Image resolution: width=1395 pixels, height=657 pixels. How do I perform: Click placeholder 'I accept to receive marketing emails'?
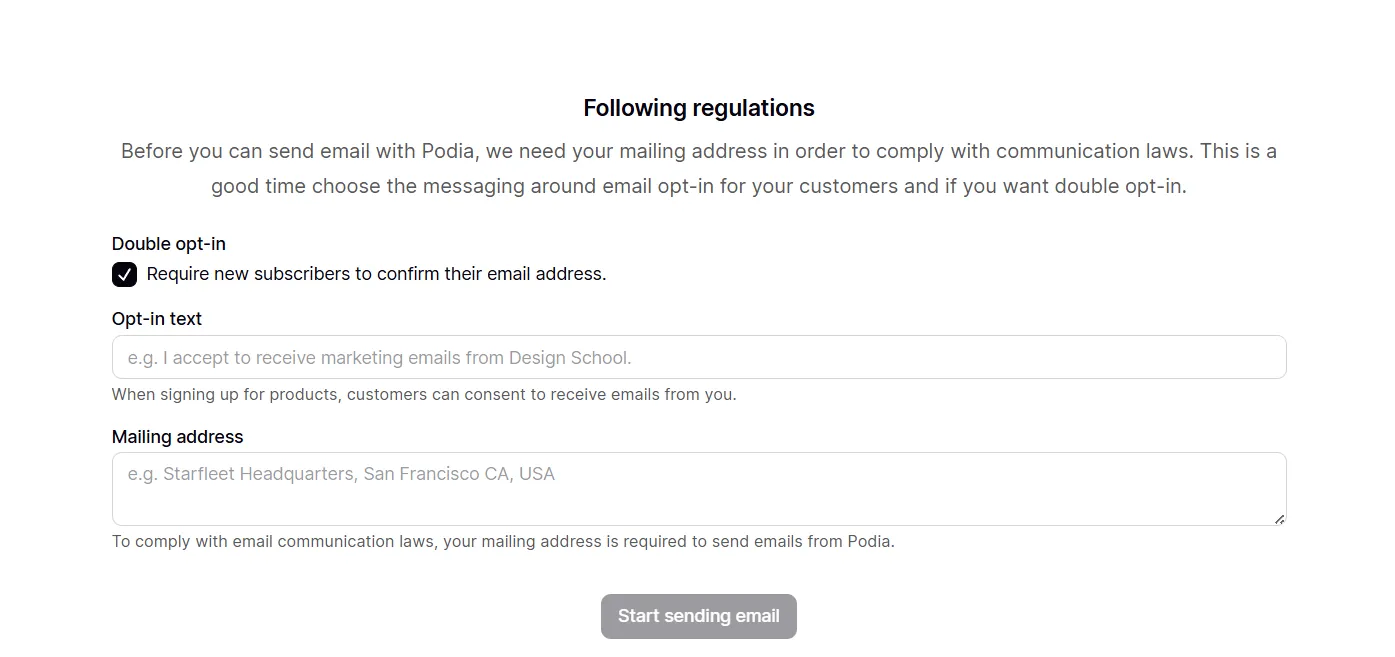380,358
